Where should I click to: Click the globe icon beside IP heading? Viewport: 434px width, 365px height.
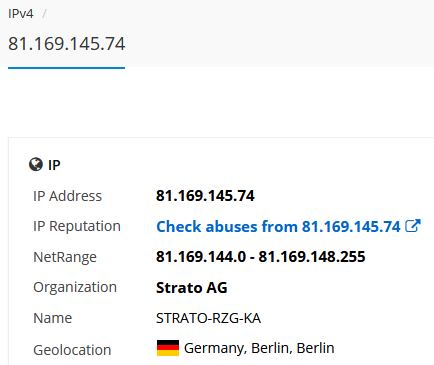pyautogui.click(x=36, y=164)
